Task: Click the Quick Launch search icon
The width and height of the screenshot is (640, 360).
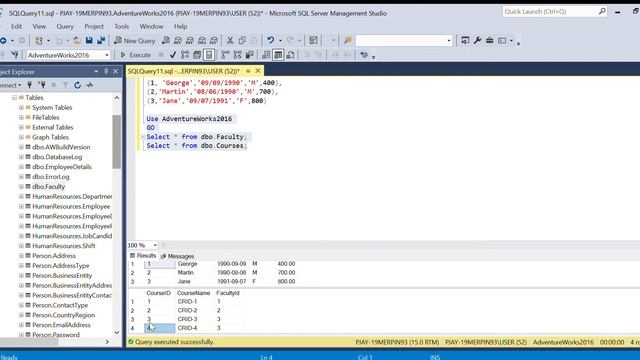Action: point(602,11)
